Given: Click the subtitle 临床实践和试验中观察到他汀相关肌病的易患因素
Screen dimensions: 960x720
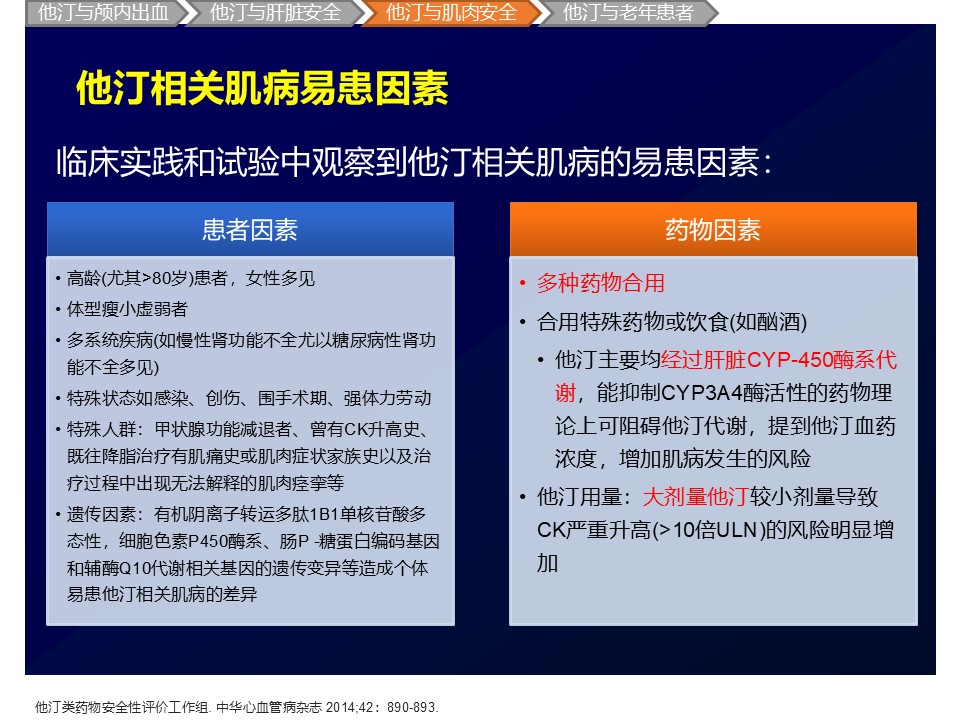Looking at the screenshot, I should click(x=414, y=162).
